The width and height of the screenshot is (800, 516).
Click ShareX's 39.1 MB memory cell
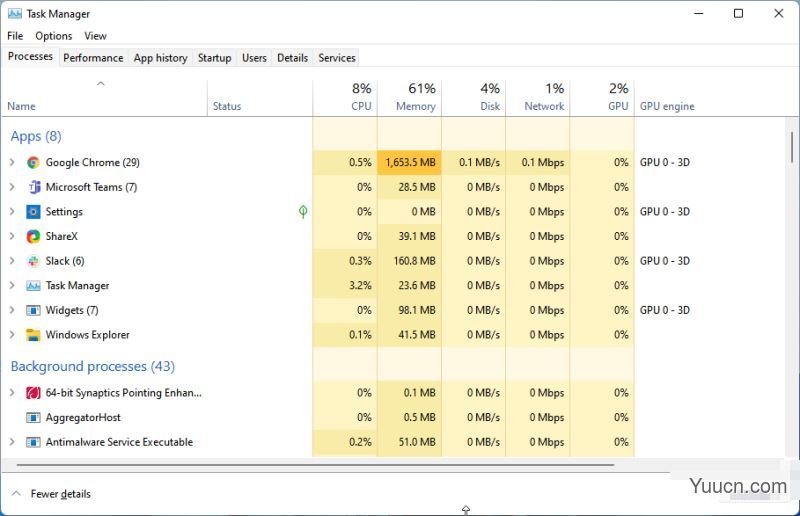(x=409, y=236)
